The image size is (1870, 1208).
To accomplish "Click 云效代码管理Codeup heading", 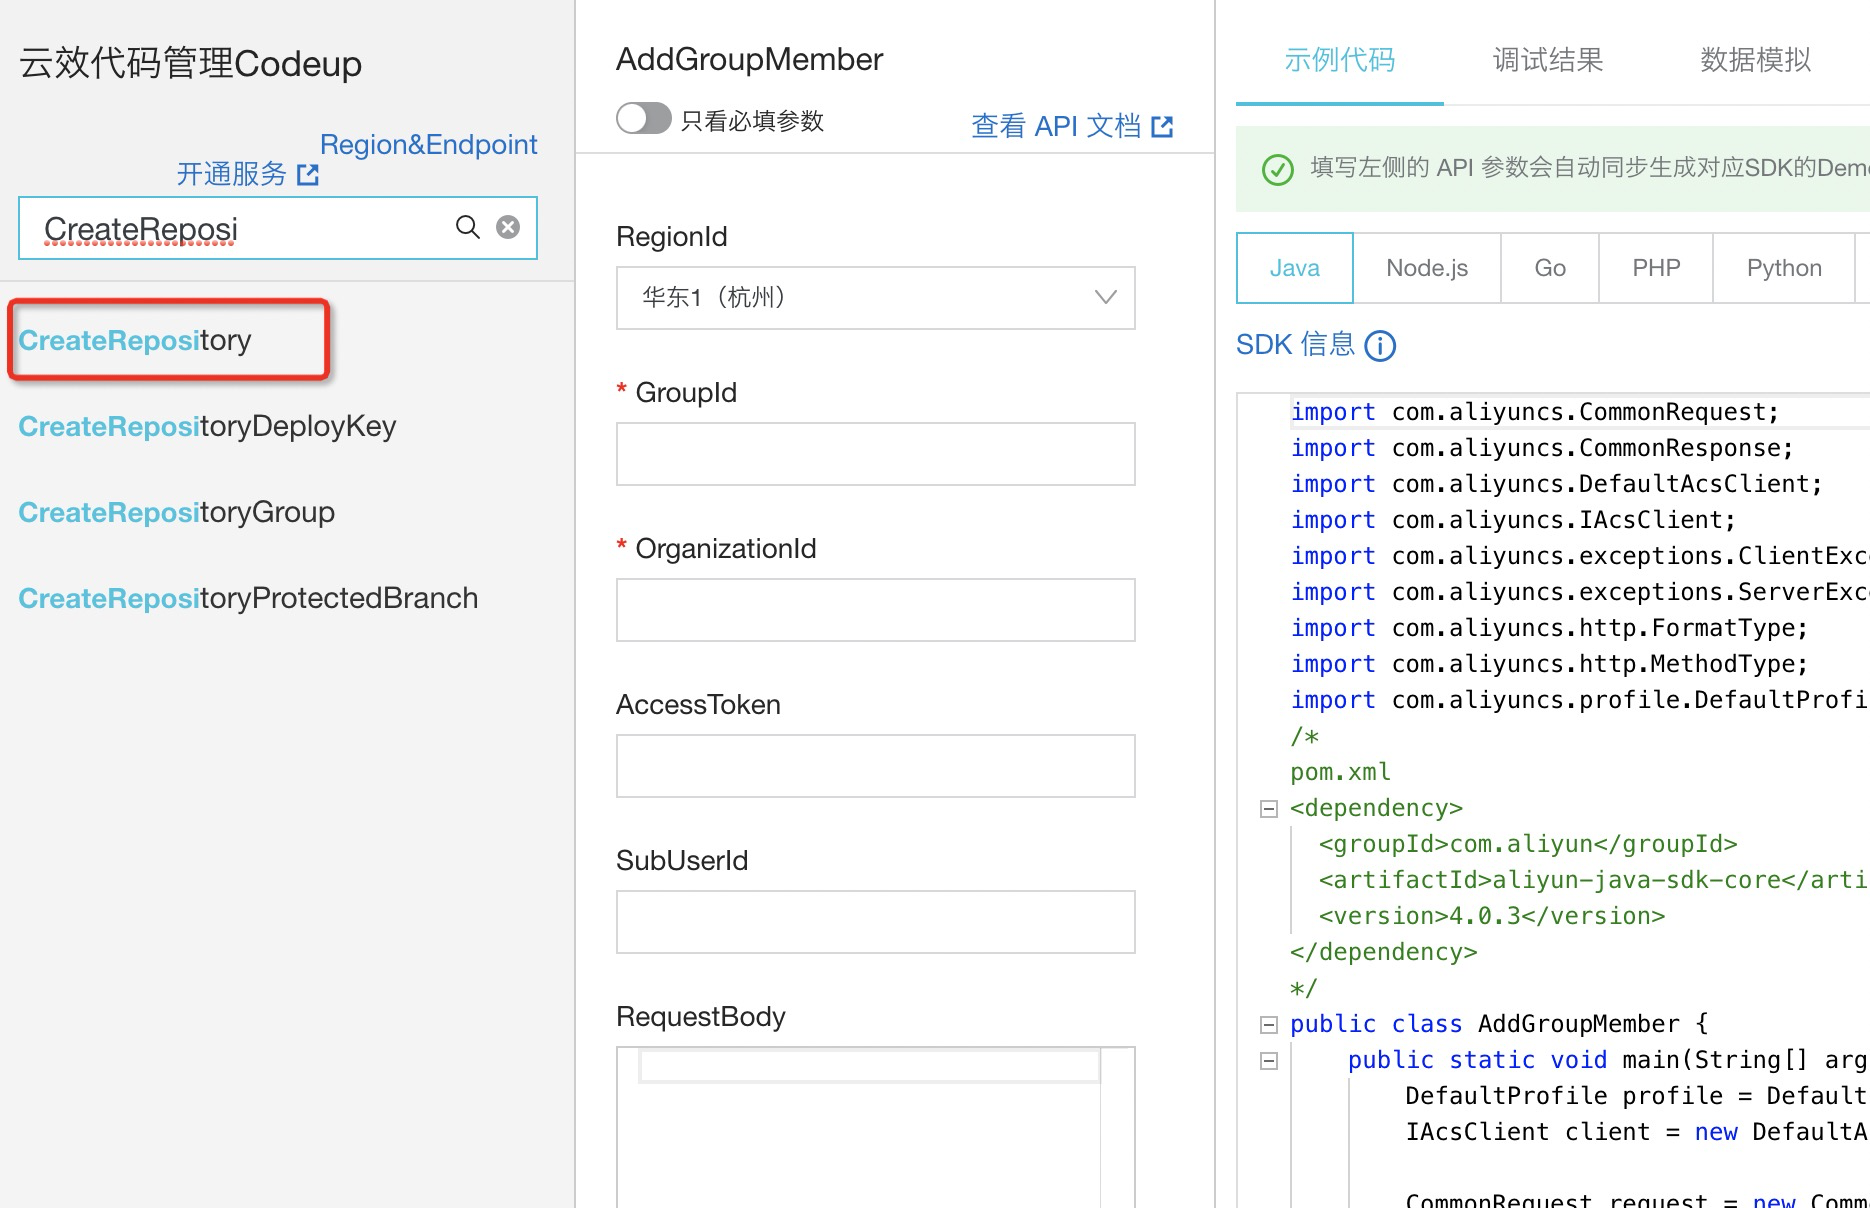I will (190, 63).
